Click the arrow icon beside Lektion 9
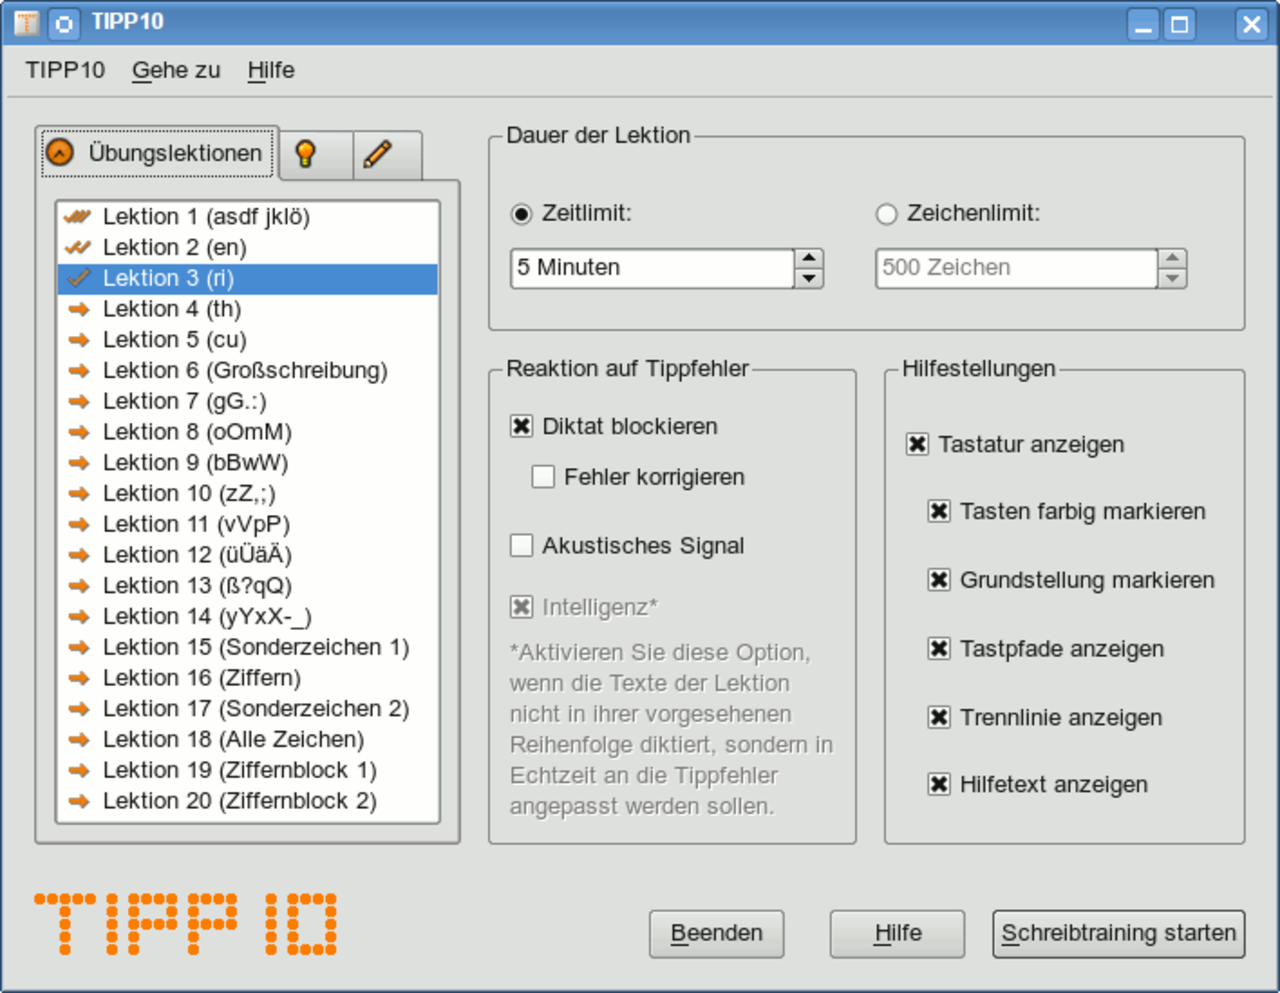Screen dimensions: 1280x993 (79, 463)
